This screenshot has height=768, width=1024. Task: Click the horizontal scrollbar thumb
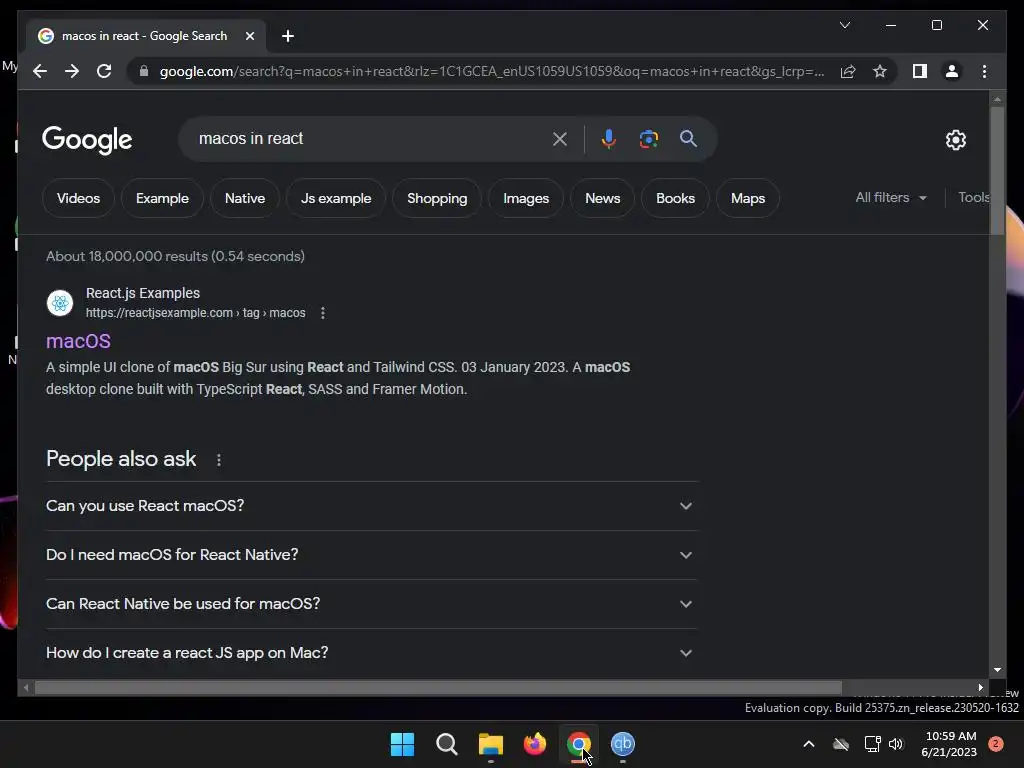[x=438, y=688]
